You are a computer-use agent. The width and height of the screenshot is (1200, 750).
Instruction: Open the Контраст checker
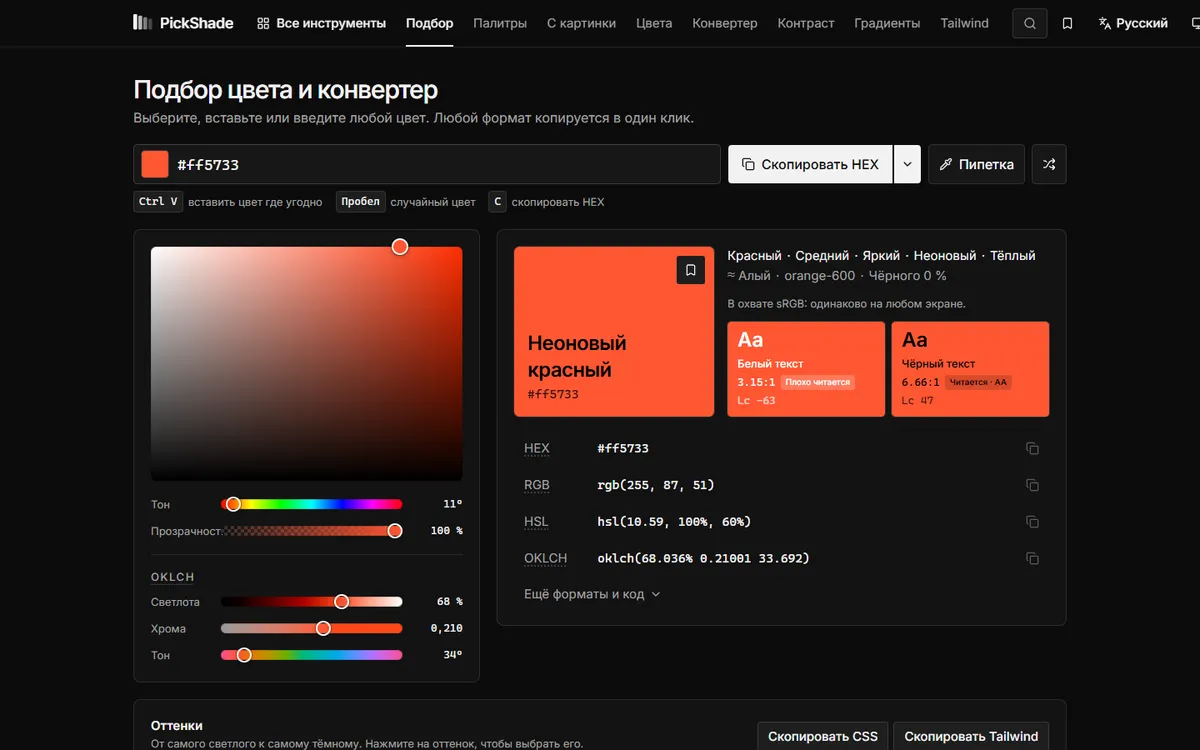click(806, 23)
